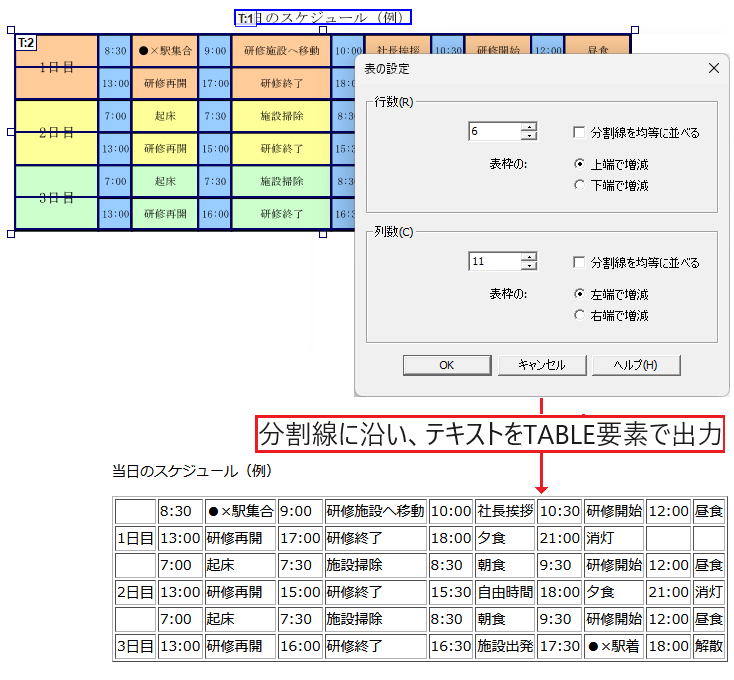734x680 pixels.
Task: Select the 左端で増減 radio option
Action: click(x=580, y=294)
